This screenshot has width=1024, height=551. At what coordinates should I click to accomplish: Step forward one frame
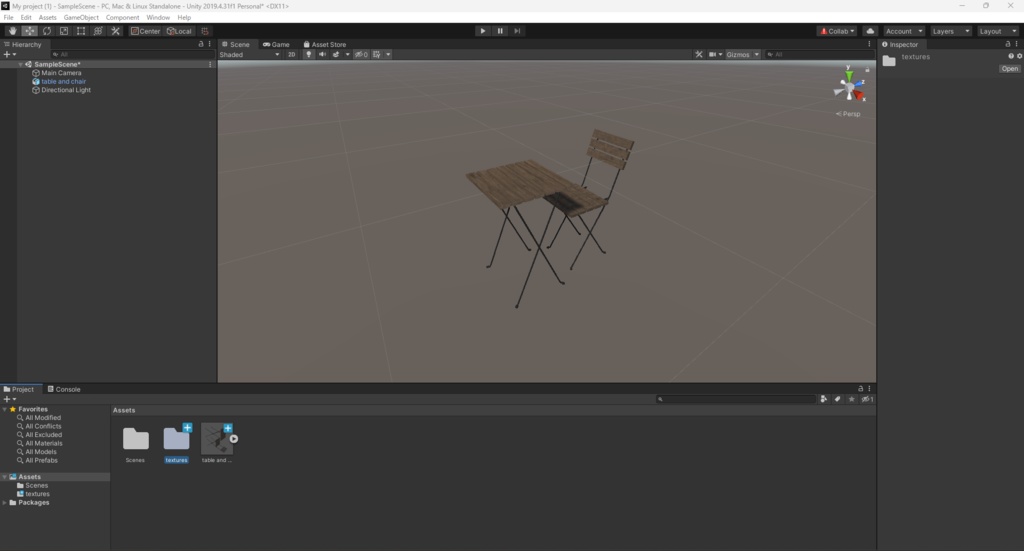(x=517, y=31)
